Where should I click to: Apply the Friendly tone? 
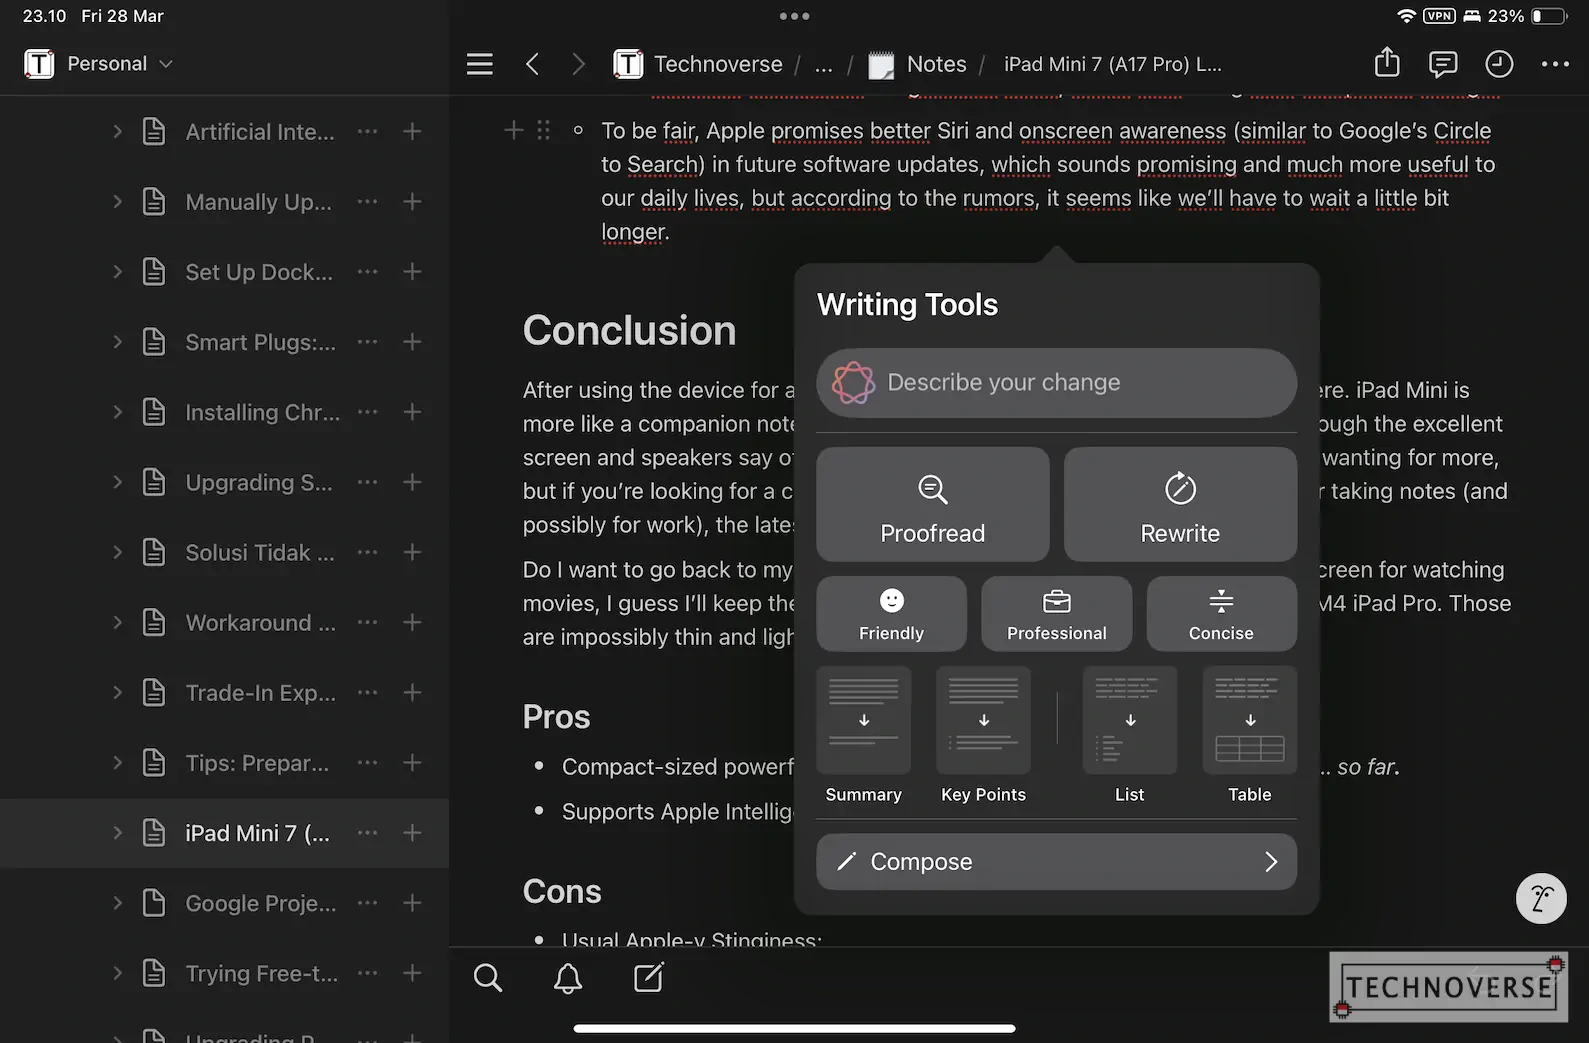click(x=892, y=614)
